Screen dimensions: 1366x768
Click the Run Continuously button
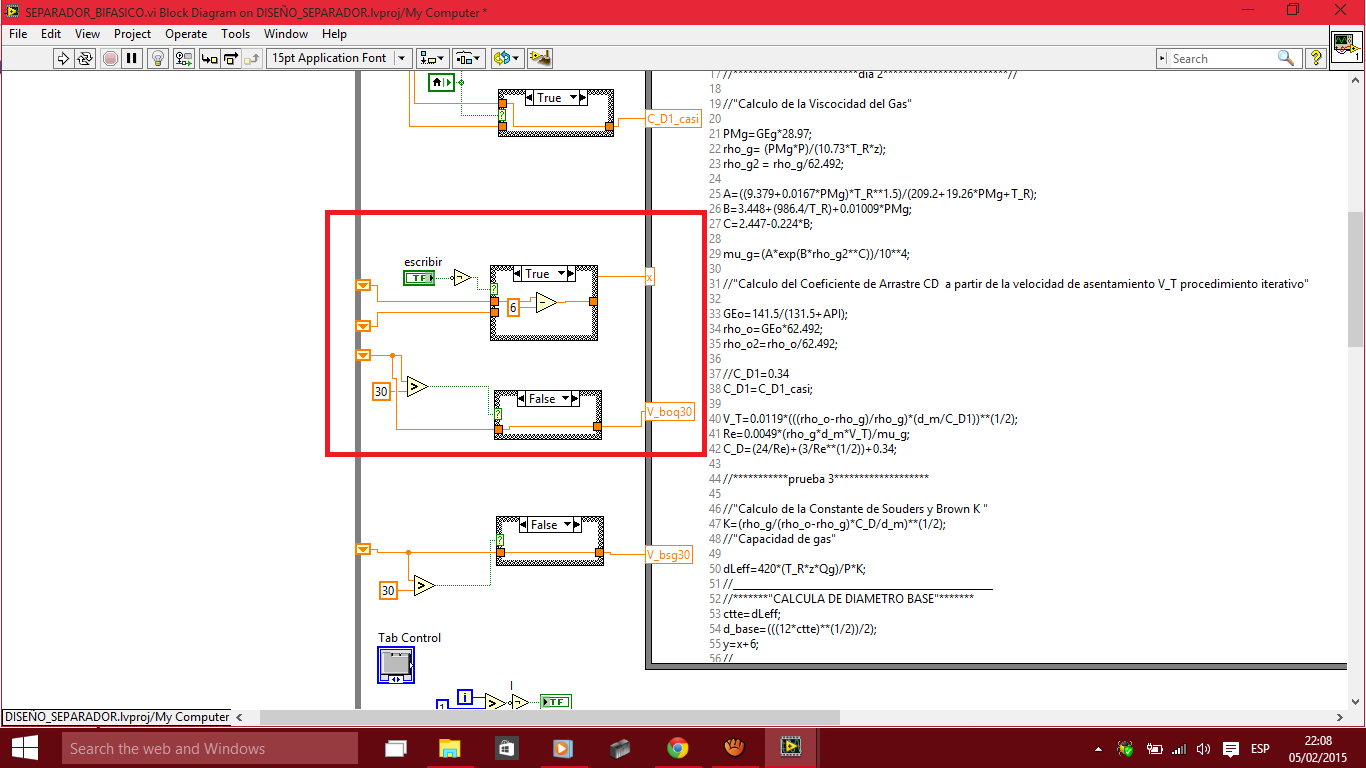coord(85,58)
